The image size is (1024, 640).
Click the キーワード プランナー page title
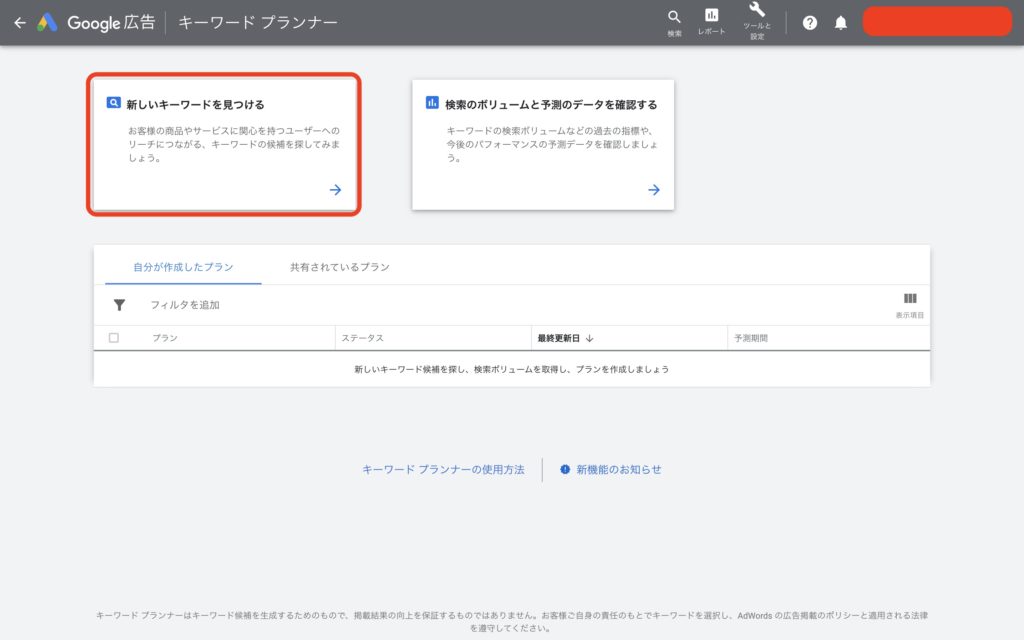click(x=258, y=23)
